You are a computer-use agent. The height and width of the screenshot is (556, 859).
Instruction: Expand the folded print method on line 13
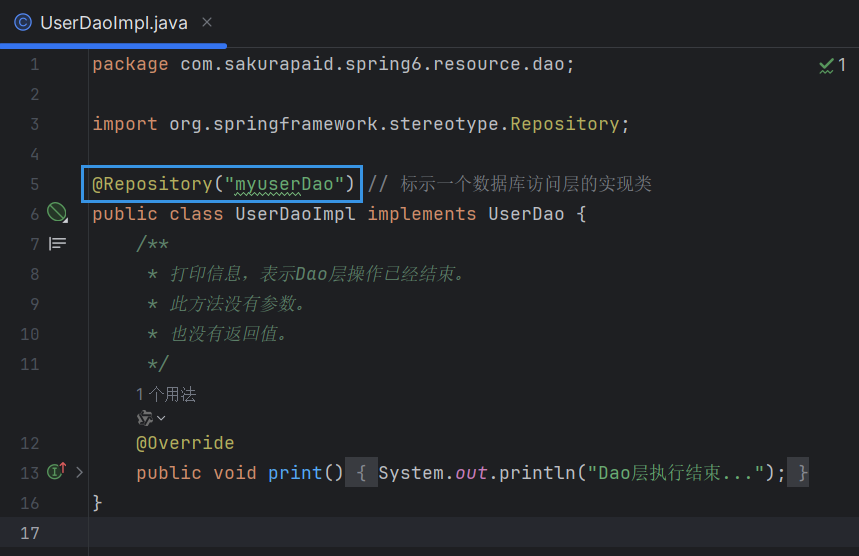(x=79, y=472)
